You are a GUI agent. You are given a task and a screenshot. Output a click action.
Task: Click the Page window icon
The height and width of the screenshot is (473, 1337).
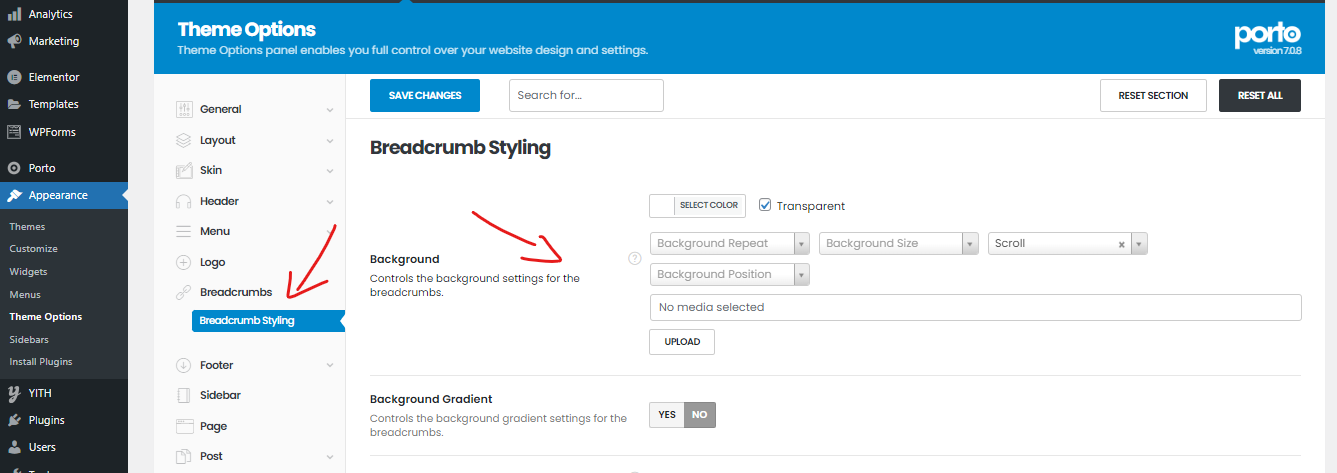[183, 426]
